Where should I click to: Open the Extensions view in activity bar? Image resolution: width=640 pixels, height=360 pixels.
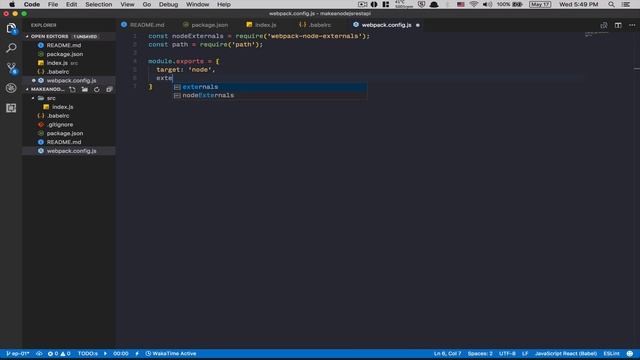[11, 108]
